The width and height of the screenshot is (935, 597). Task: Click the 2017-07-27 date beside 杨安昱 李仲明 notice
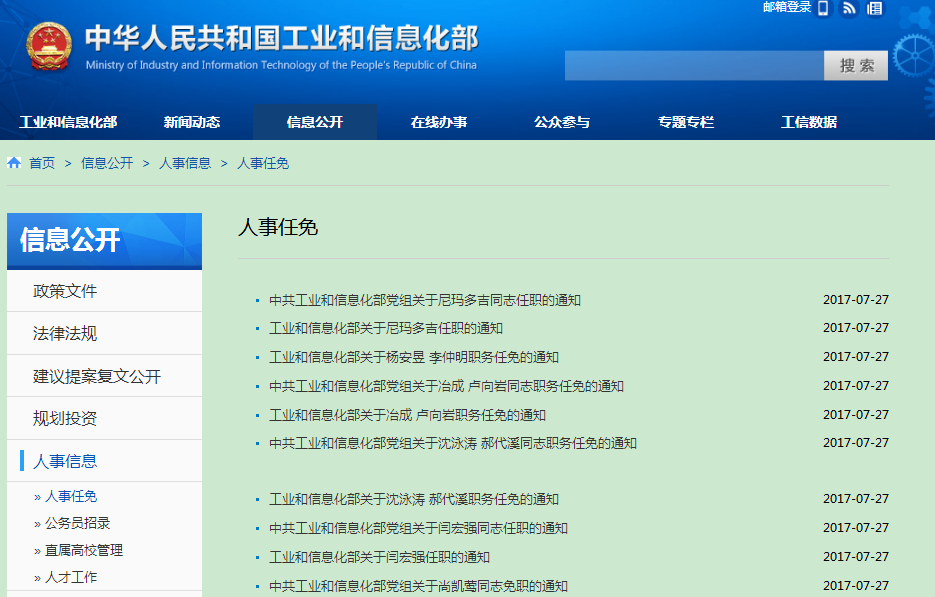(856, 357)
